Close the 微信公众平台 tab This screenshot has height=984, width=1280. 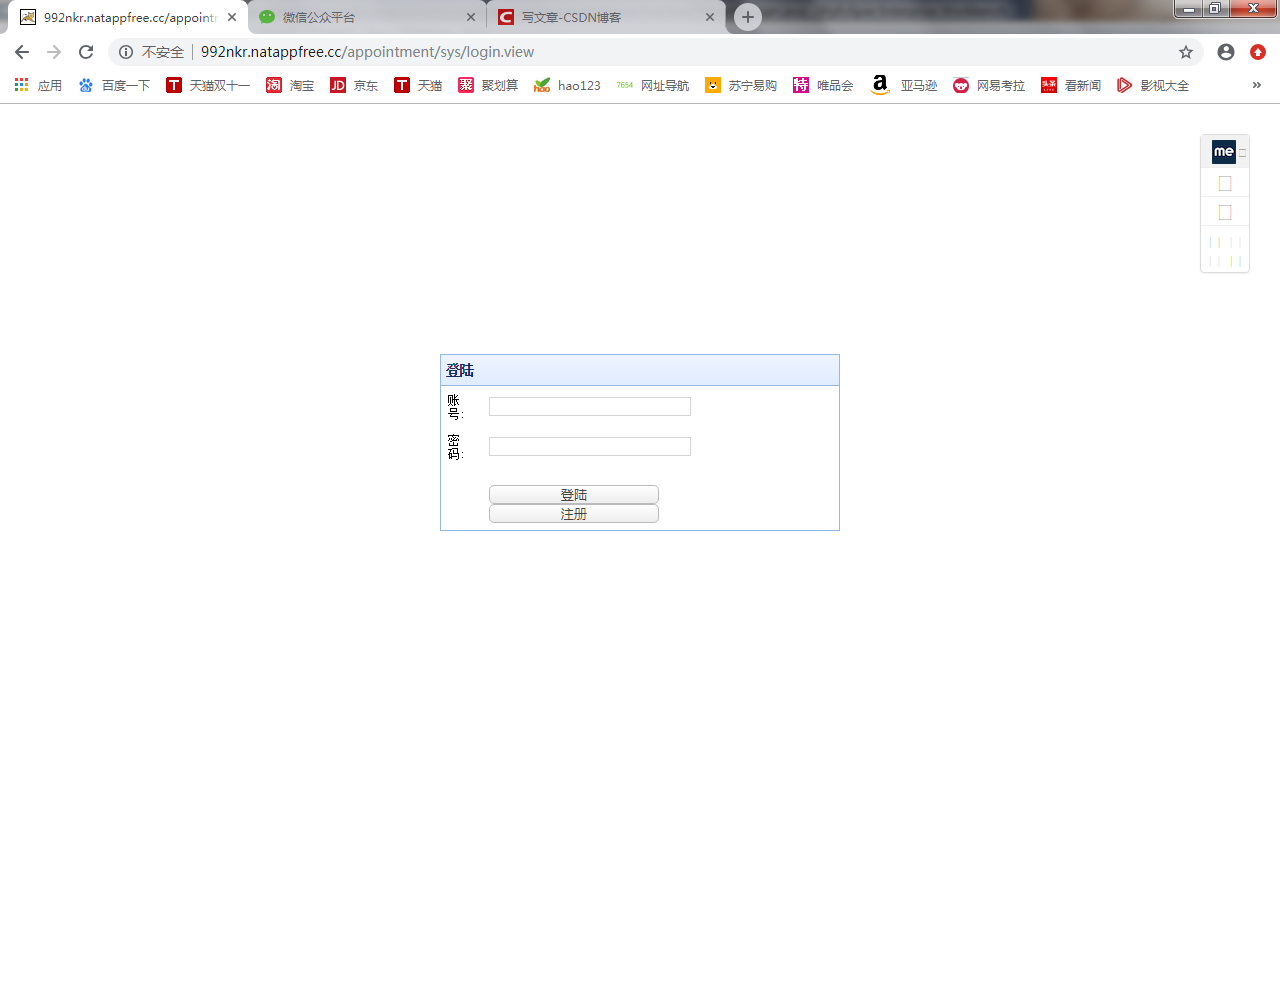point(471,17)
